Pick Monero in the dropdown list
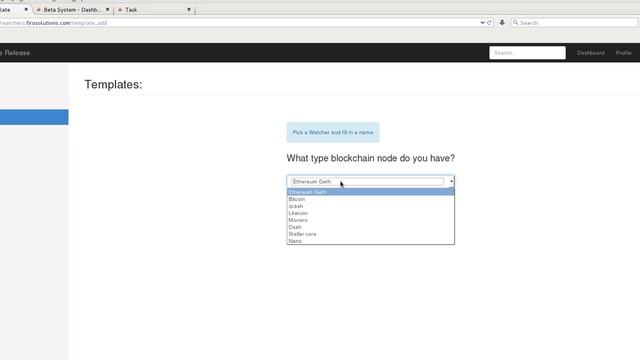Image resolution: width=640 pixels, height=360 pixels. [x=371, y=220]
